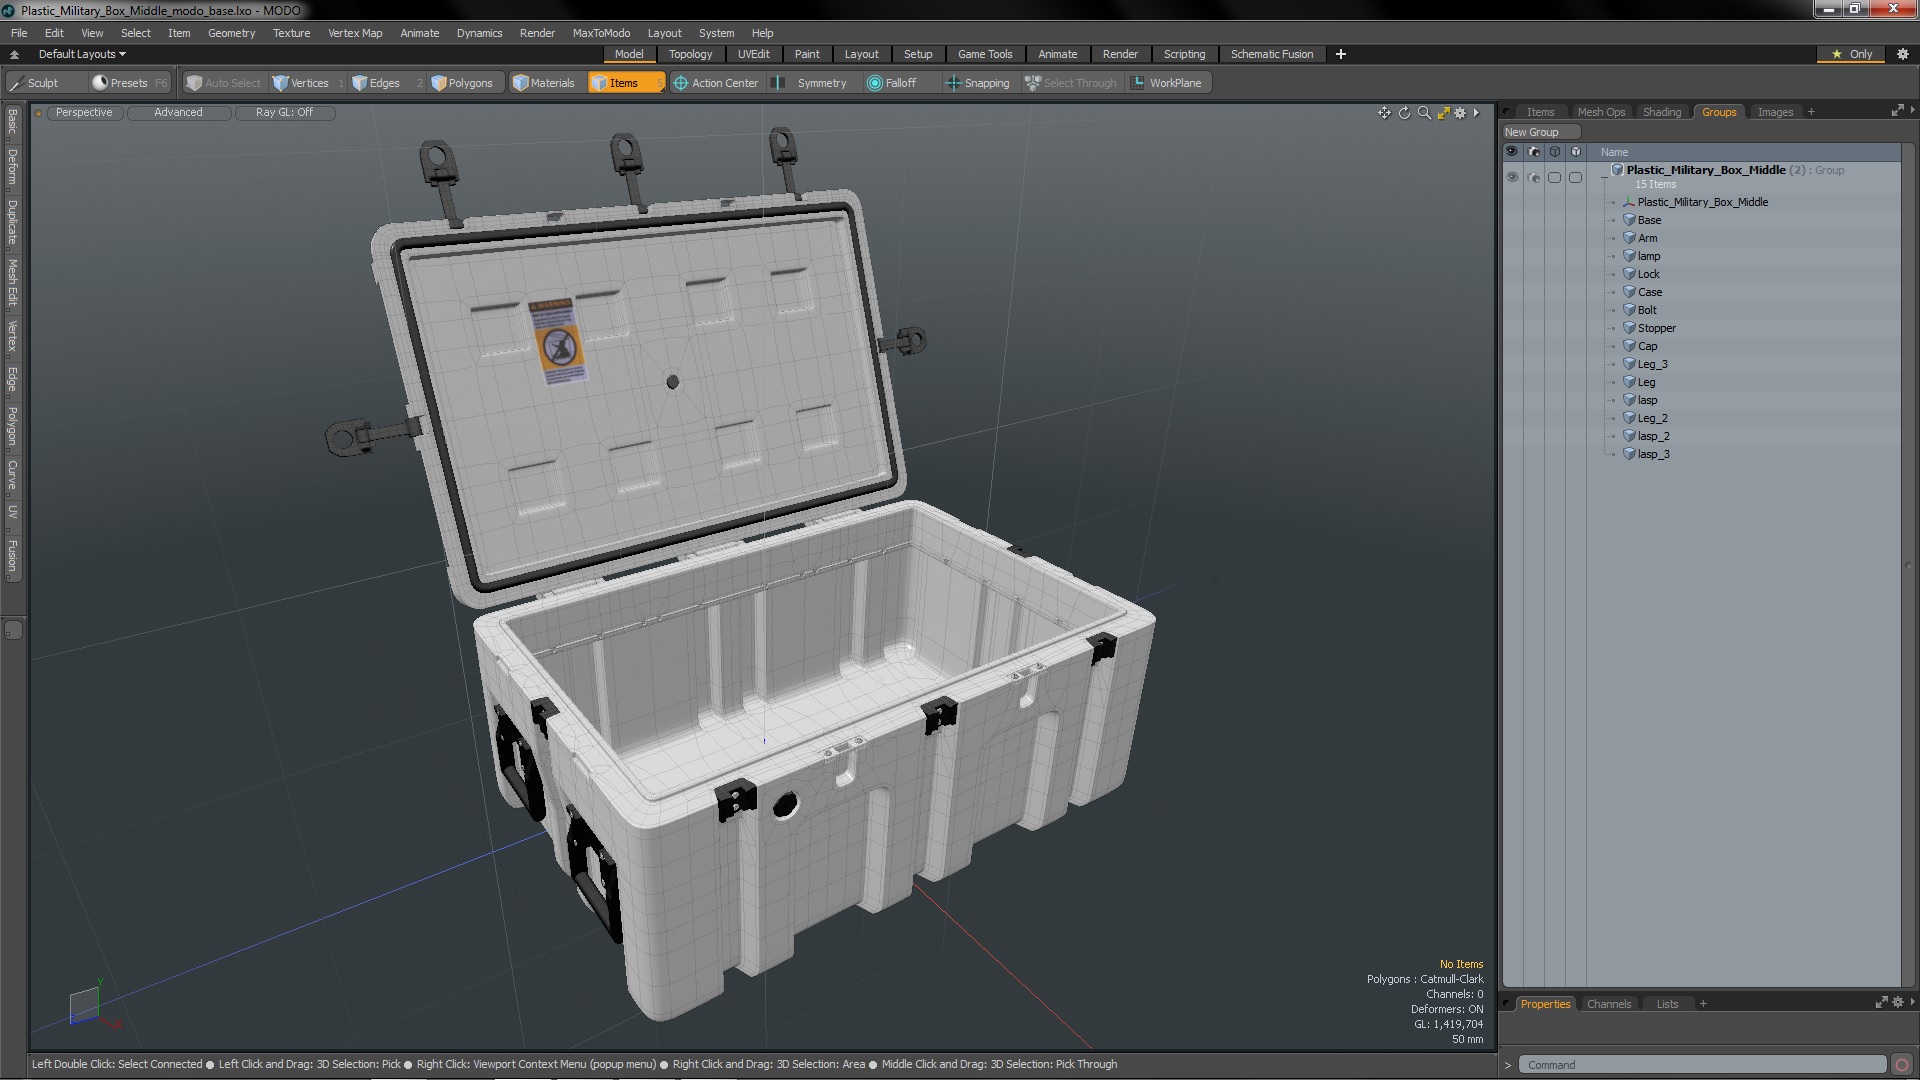Viewport: 1920px width, 1080px height.
Task: Open the viewport settings gear
Action: [x=1460, y=113]
